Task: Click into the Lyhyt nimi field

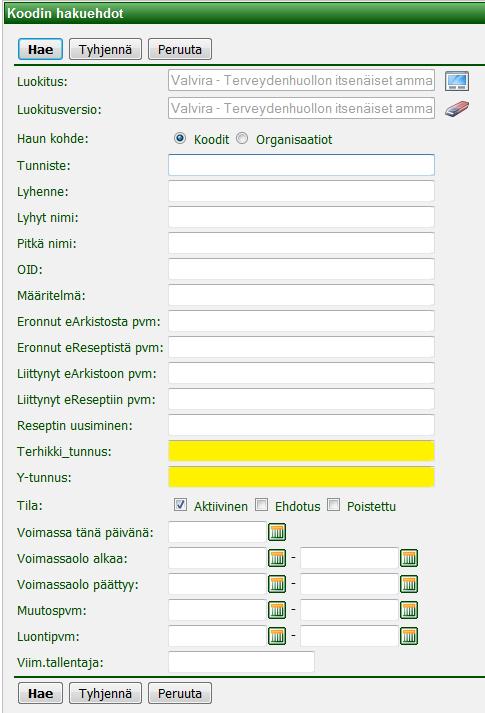Action: point(301,217)
